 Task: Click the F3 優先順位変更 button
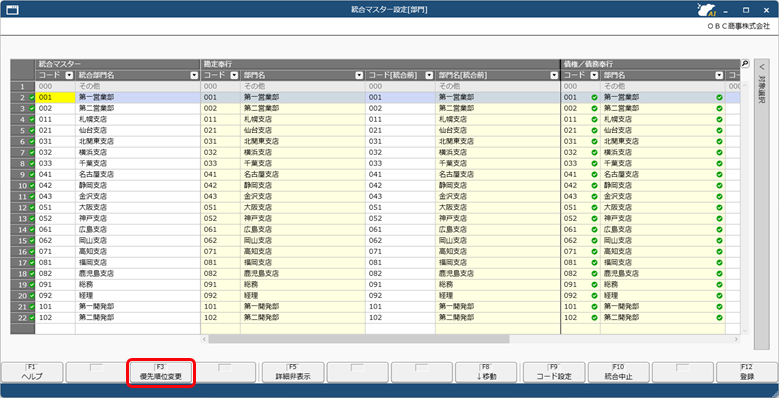(x=160, y=372)
